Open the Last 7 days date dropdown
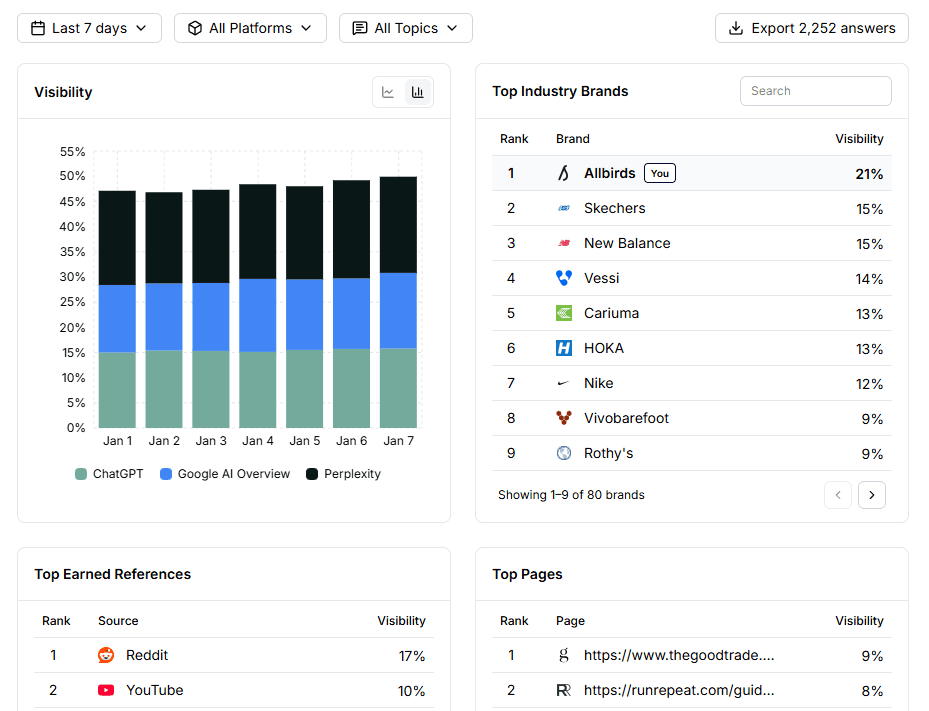 (x=89, y=28)
